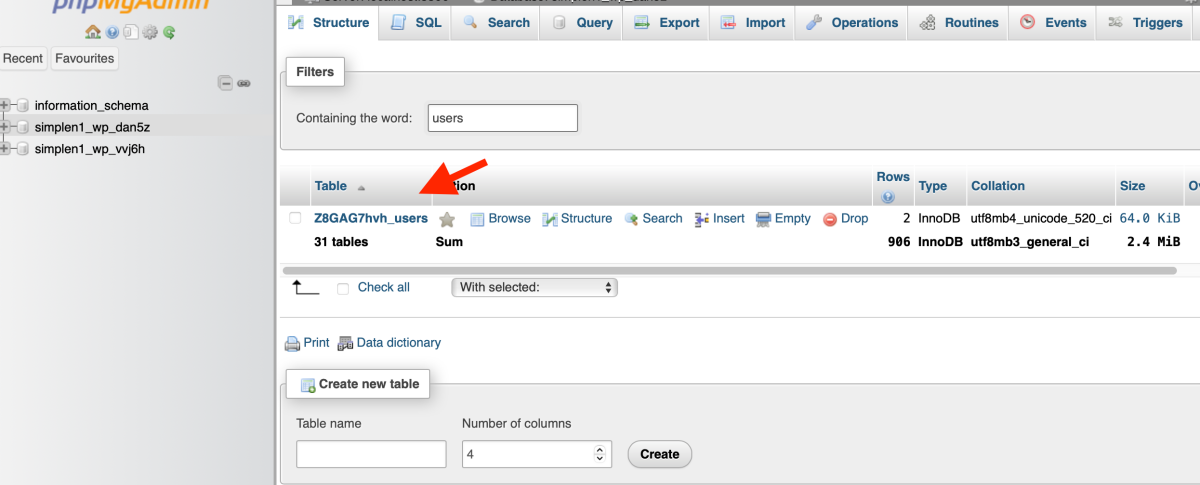Open the Data dictionary link
Viewport: 1200px width, 485px height.
(x=399, y=342)
